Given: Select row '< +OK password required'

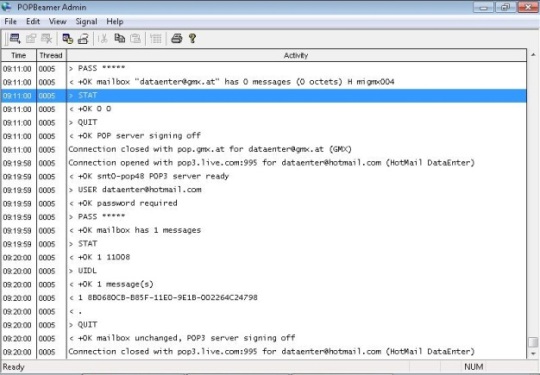Looking at the screenshot, I should point(264,203).
